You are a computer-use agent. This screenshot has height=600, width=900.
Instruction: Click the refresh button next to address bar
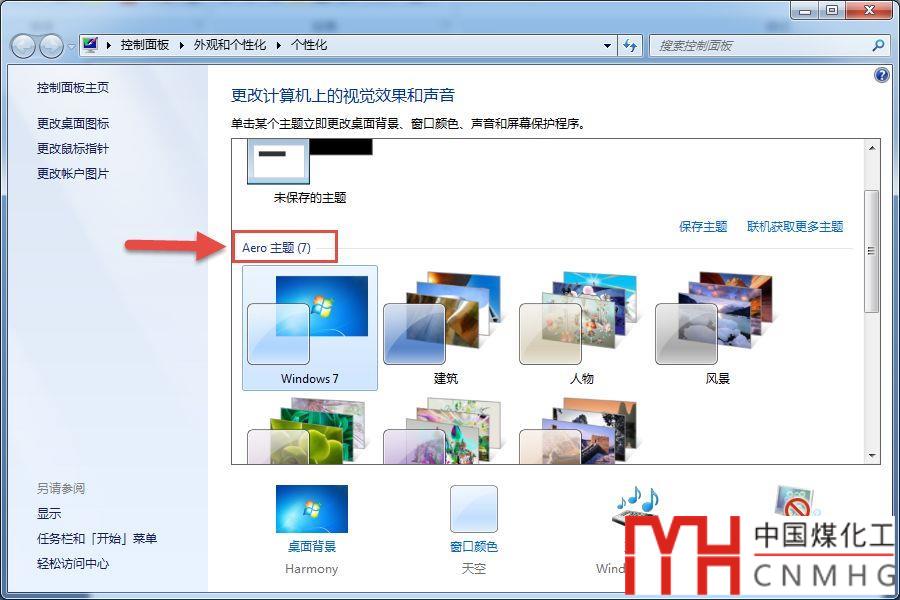pos(630,45)
